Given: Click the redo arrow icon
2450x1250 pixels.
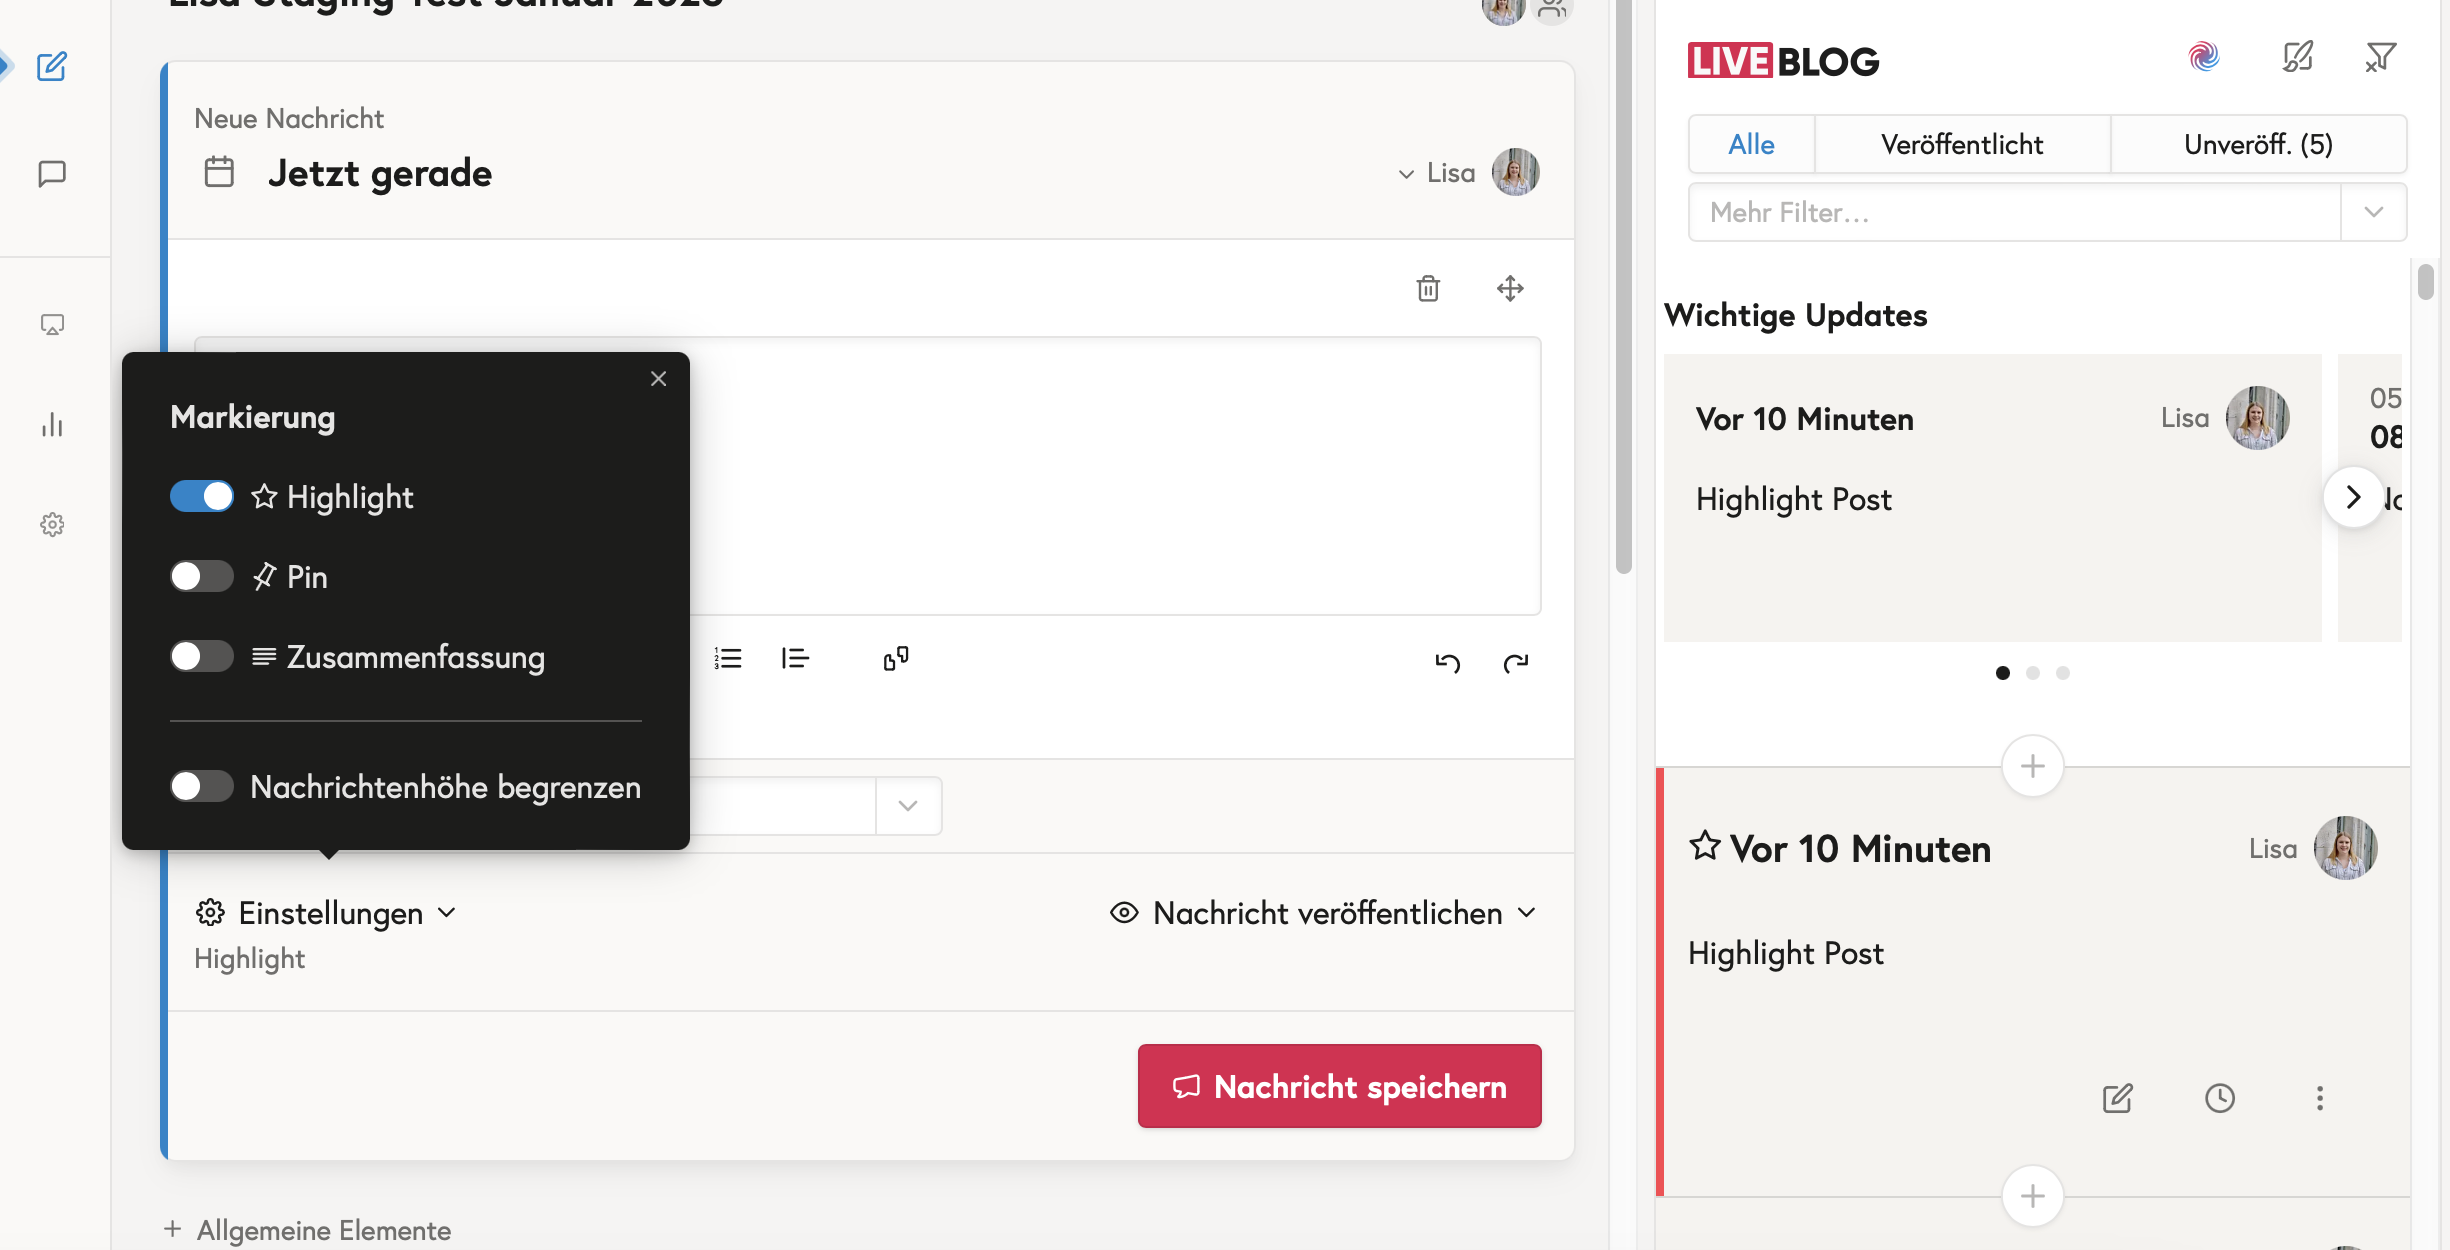Looking at the screenshot, I should (1516, 662).
